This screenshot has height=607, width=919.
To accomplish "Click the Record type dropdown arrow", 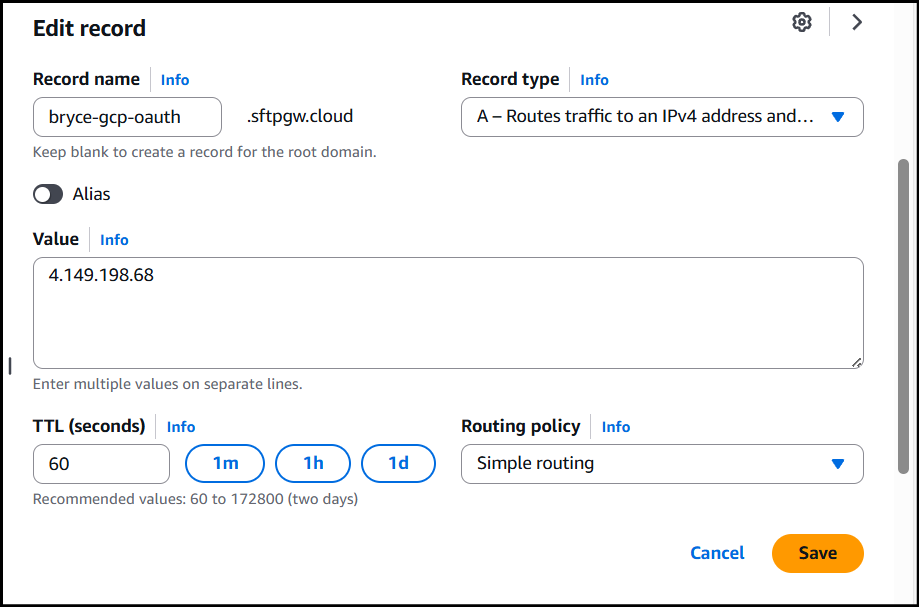I will pyautogui.click(x=838, y=117).
